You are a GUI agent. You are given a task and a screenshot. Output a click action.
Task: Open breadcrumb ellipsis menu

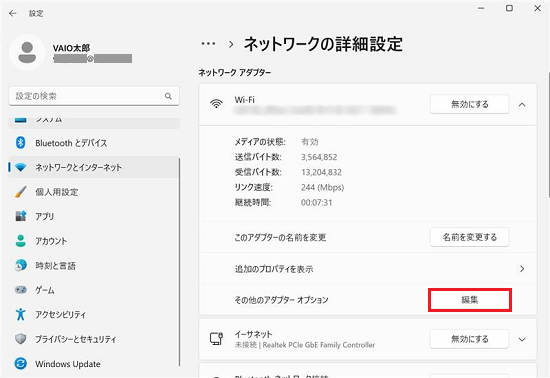click(208, 44)
